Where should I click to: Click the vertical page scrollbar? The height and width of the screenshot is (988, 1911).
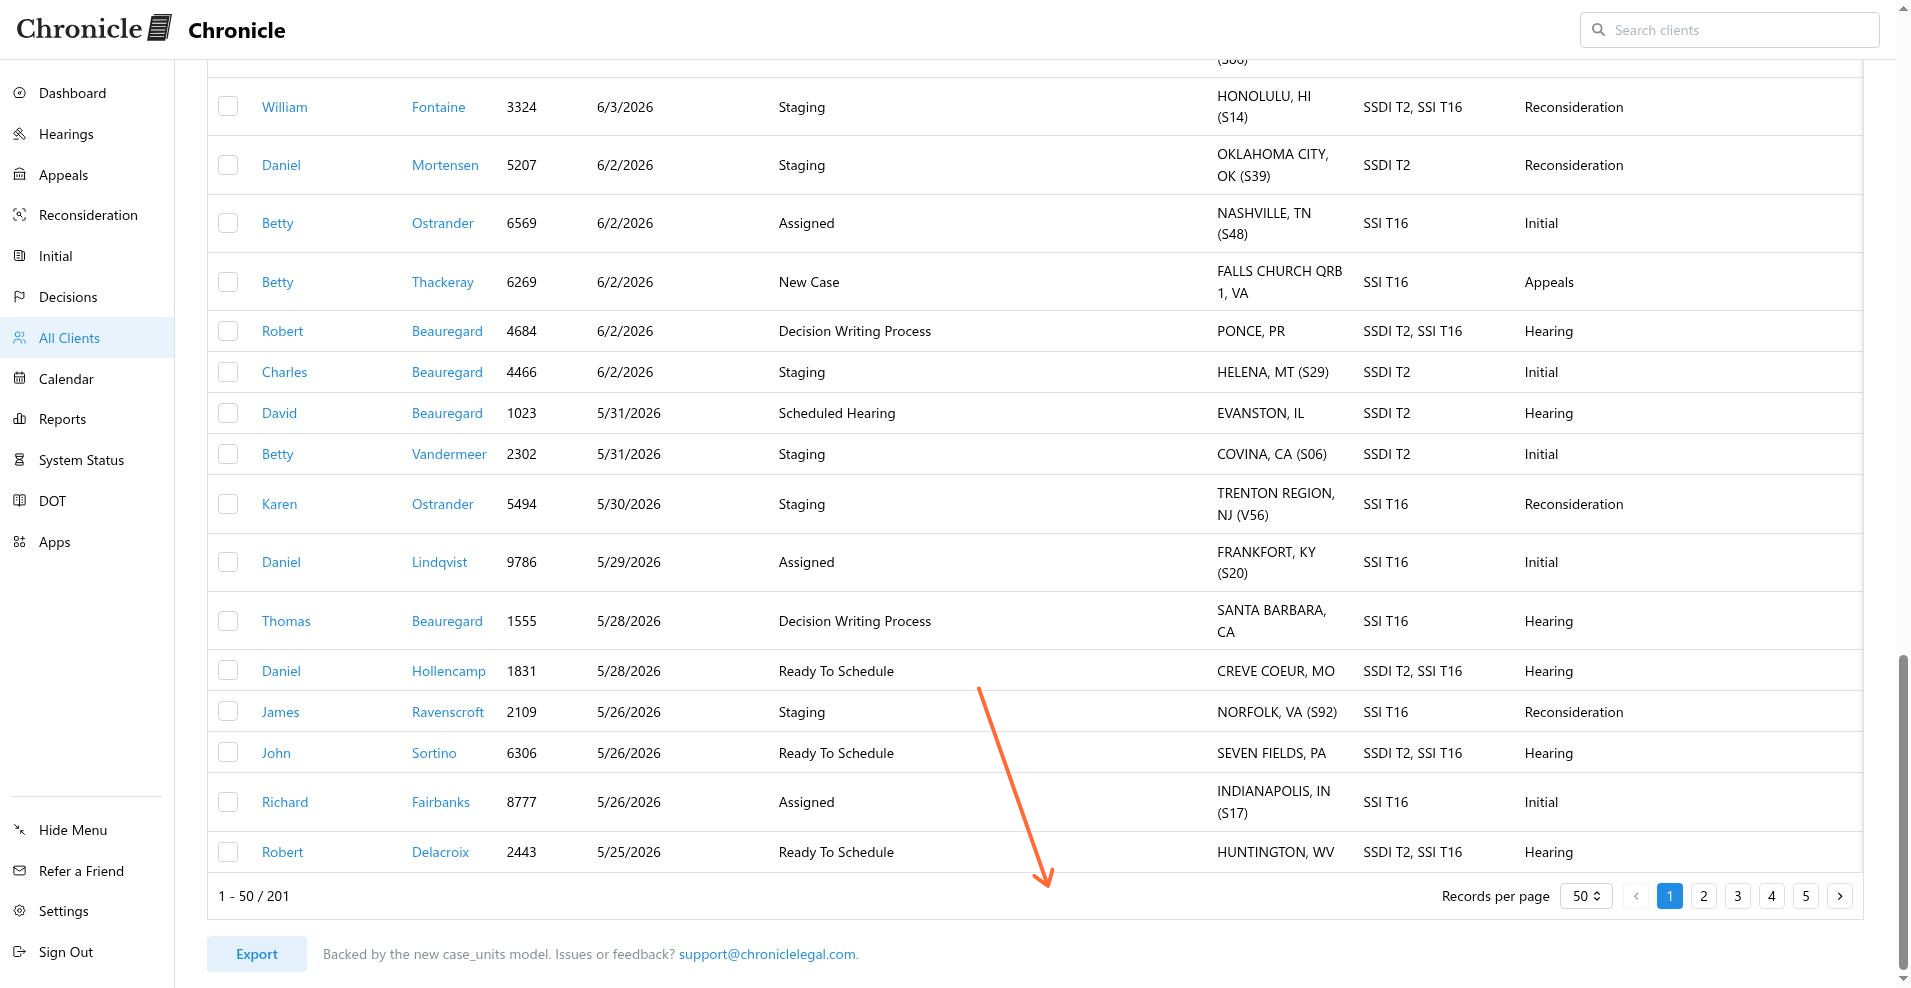1903,812
